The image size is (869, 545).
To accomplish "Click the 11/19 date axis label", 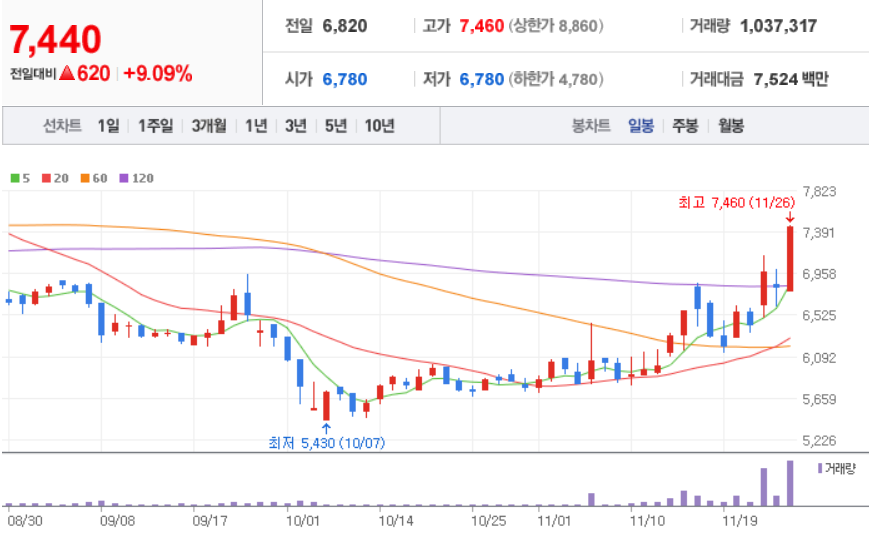I will pos(740,521).
